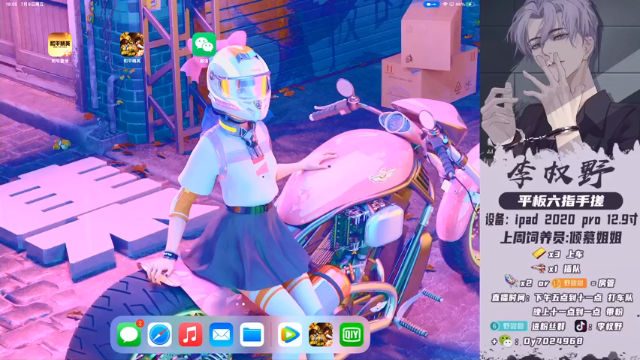Tap the battery percentage indicator
The height and width of the screenshot is (360, 640).
click(460, 4)
